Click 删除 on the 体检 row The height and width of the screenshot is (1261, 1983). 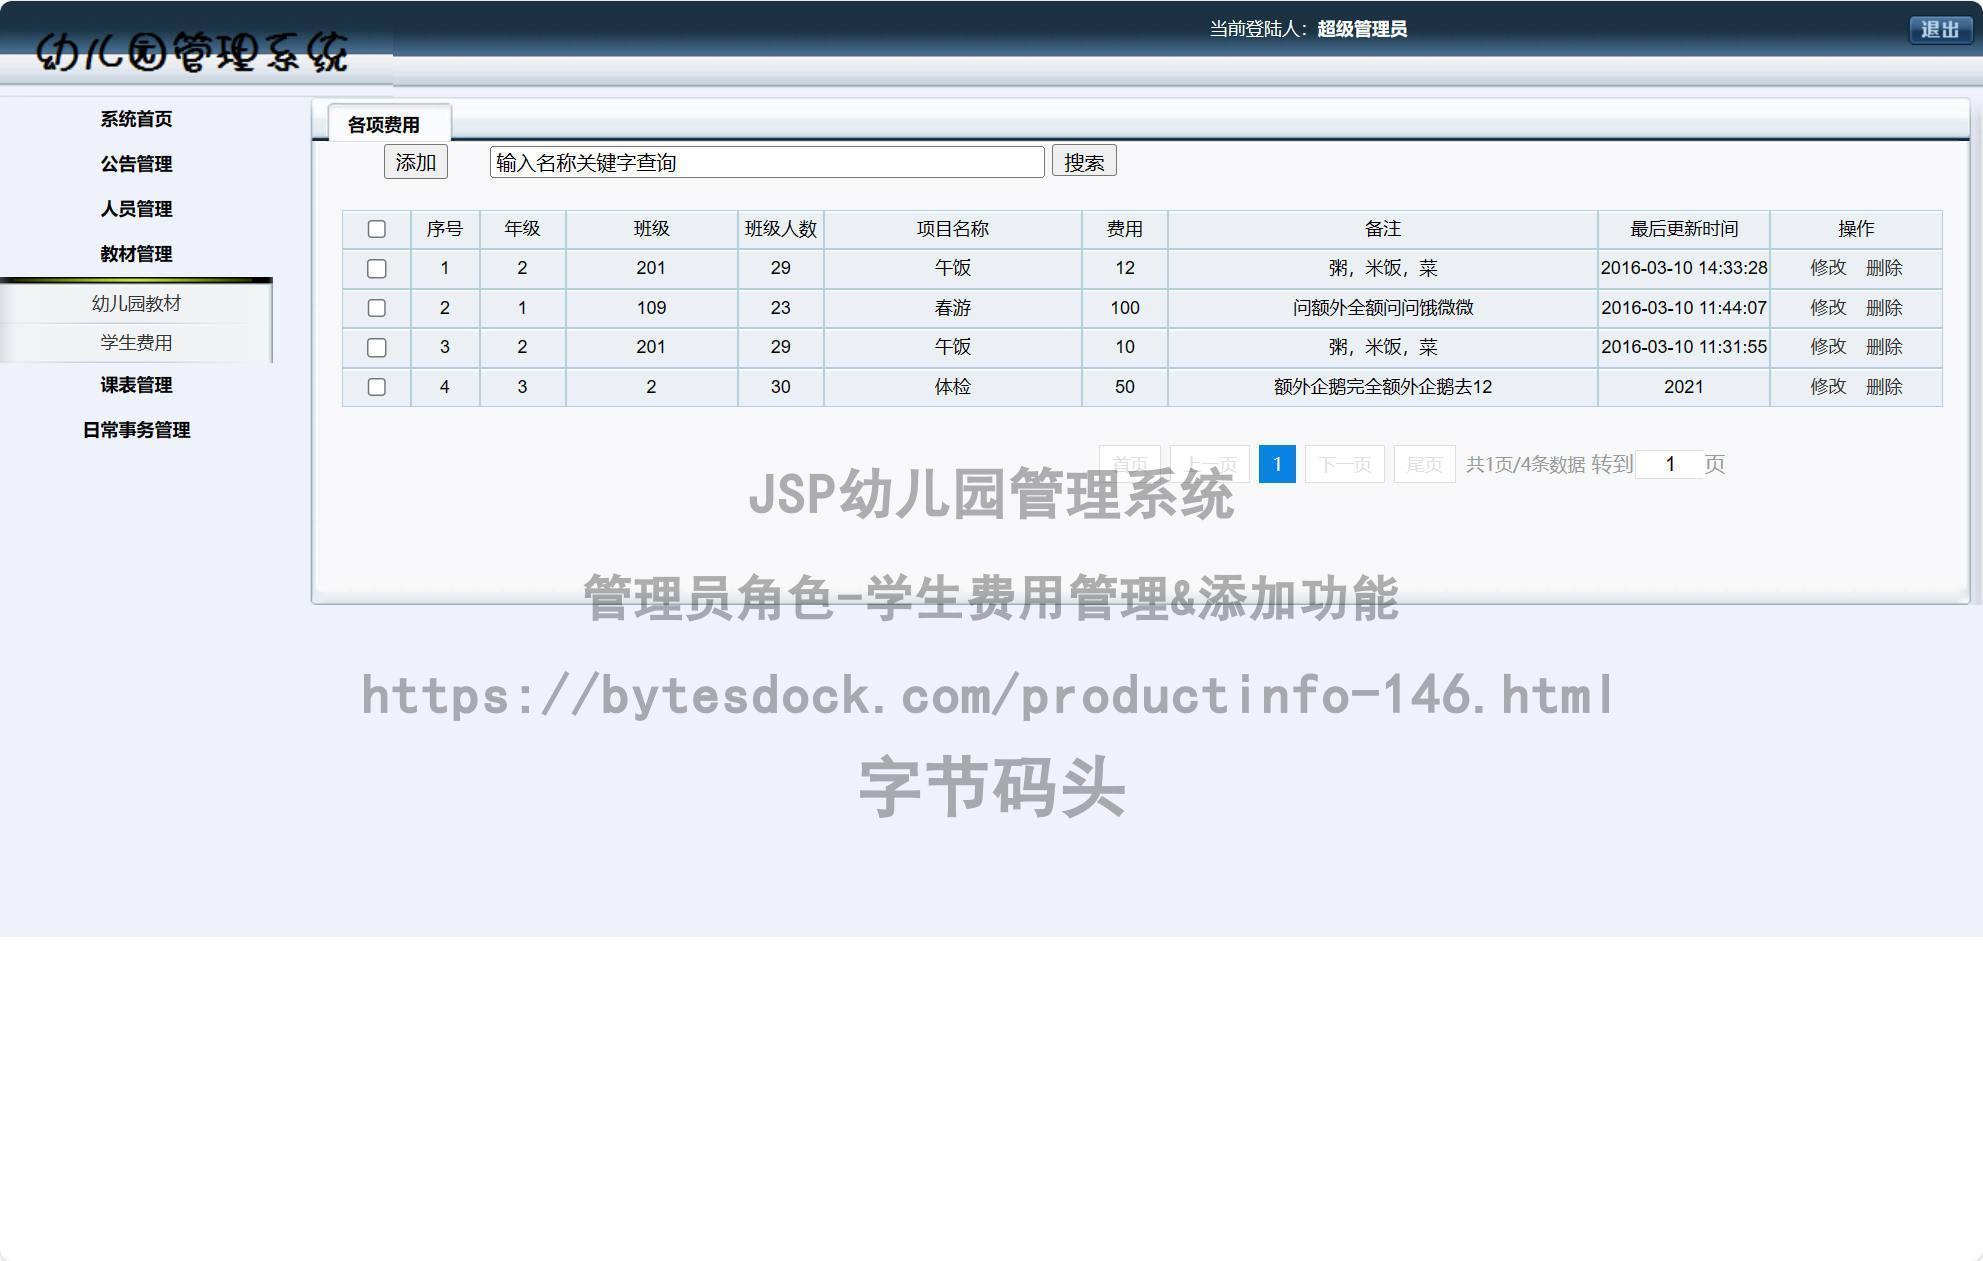[x=1883, y=387]
